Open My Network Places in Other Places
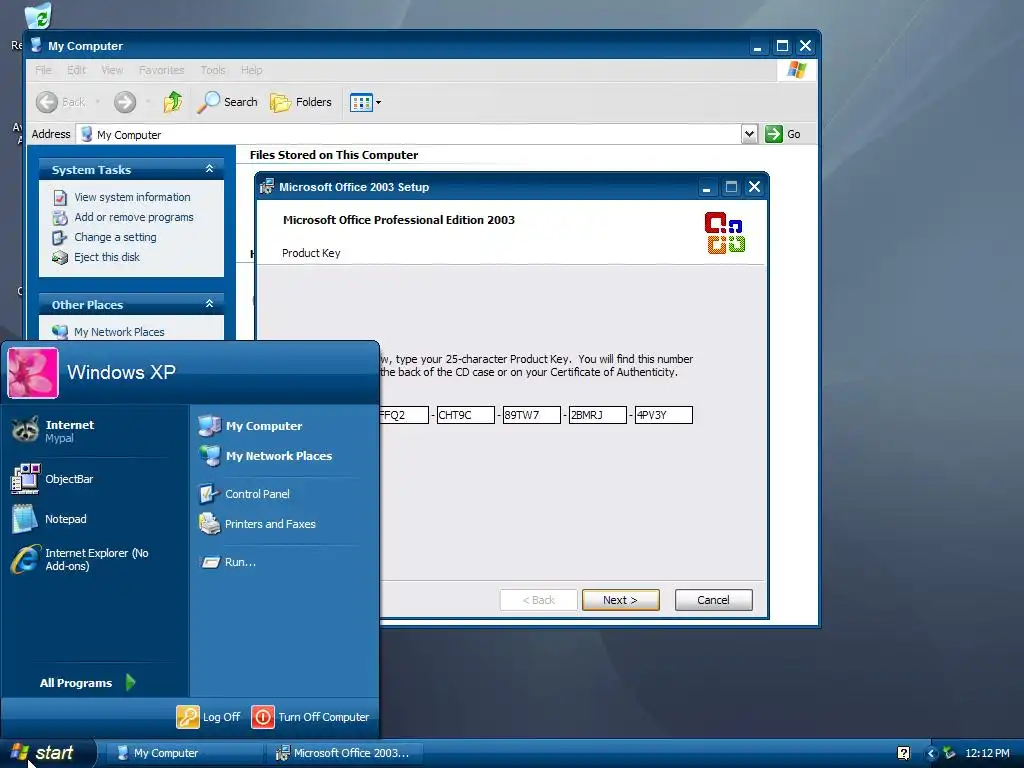 point(119,332)
